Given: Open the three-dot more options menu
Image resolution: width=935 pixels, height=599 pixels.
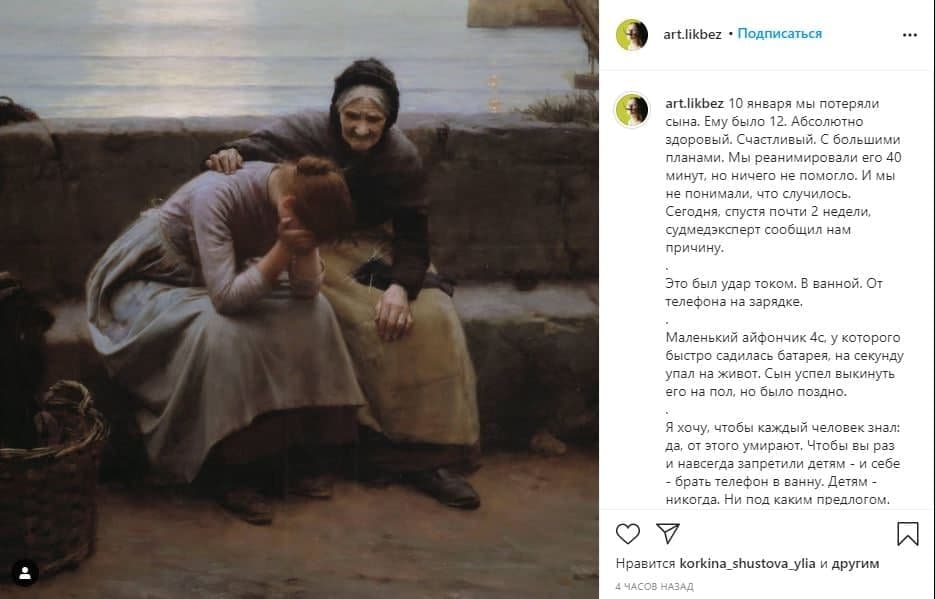Looking at the screenshot, I should click(909, 35).
